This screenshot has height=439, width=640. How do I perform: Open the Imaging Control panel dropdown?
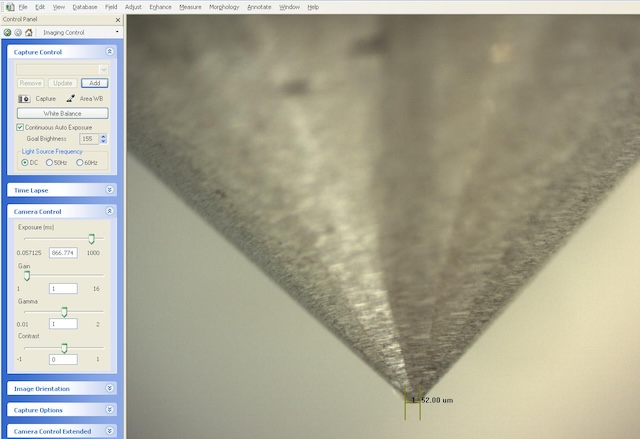pyautogui.click(x=117, y=32)
